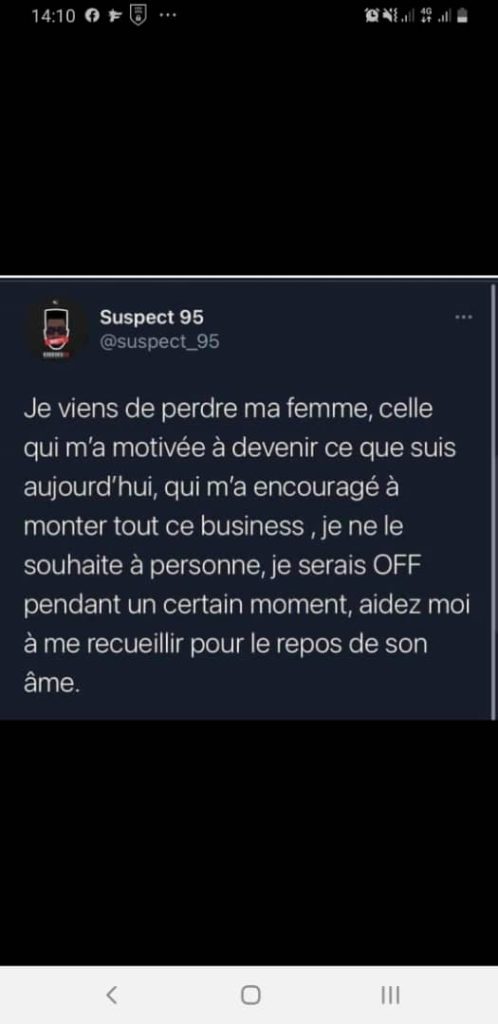The image size is (498, 1024).
Task: Tap the battery indicator icon
Action: click(x=462, y=16)
